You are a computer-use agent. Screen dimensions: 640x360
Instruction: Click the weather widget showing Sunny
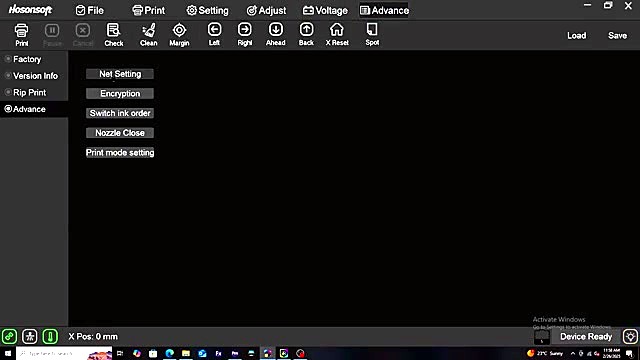pos(545,353)
